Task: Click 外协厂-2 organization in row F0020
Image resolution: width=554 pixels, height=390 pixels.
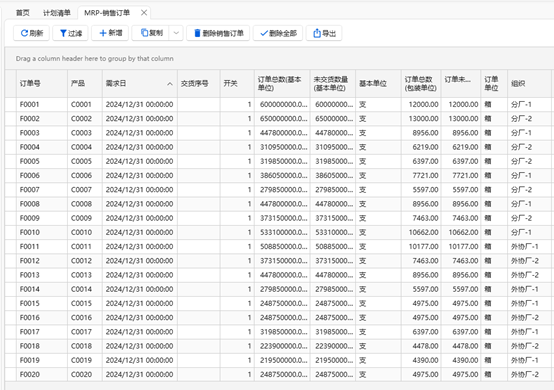Action: 529,374
